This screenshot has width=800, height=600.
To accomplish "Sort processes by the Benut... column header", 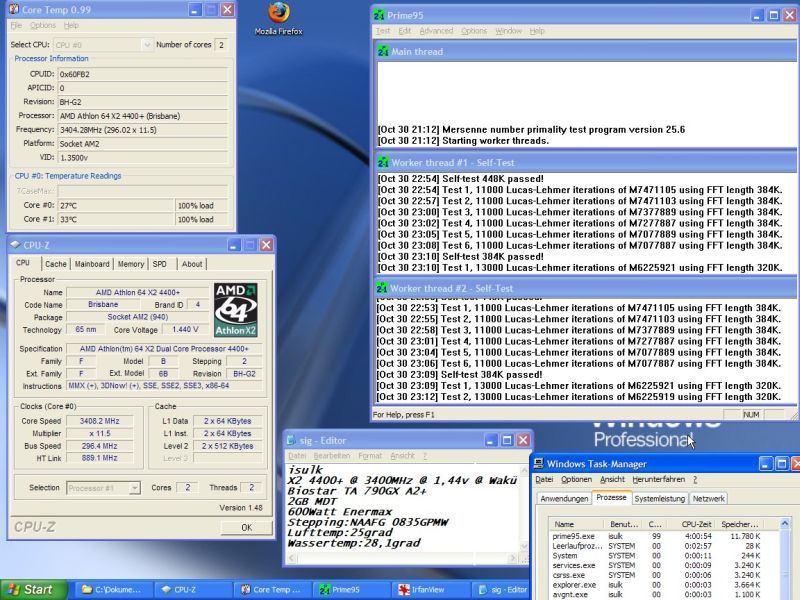I will click(x=624, y=524).
